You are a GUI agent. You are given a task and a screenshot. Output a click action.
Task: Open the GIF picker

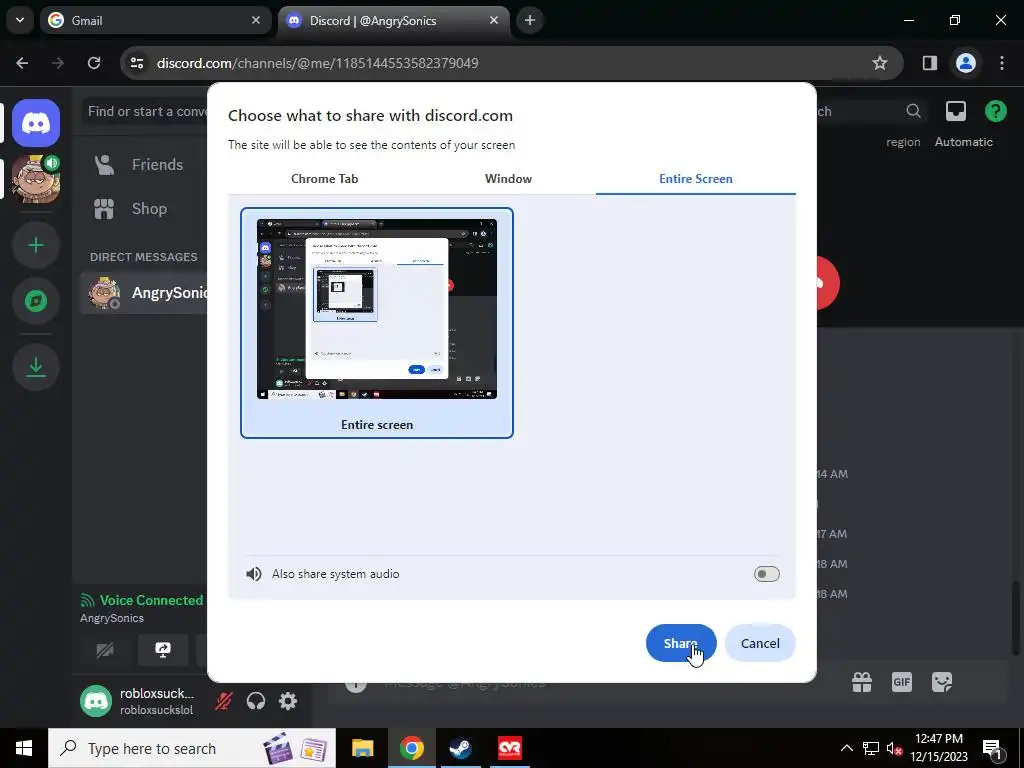pyautogui.click(x=902, y=682)
